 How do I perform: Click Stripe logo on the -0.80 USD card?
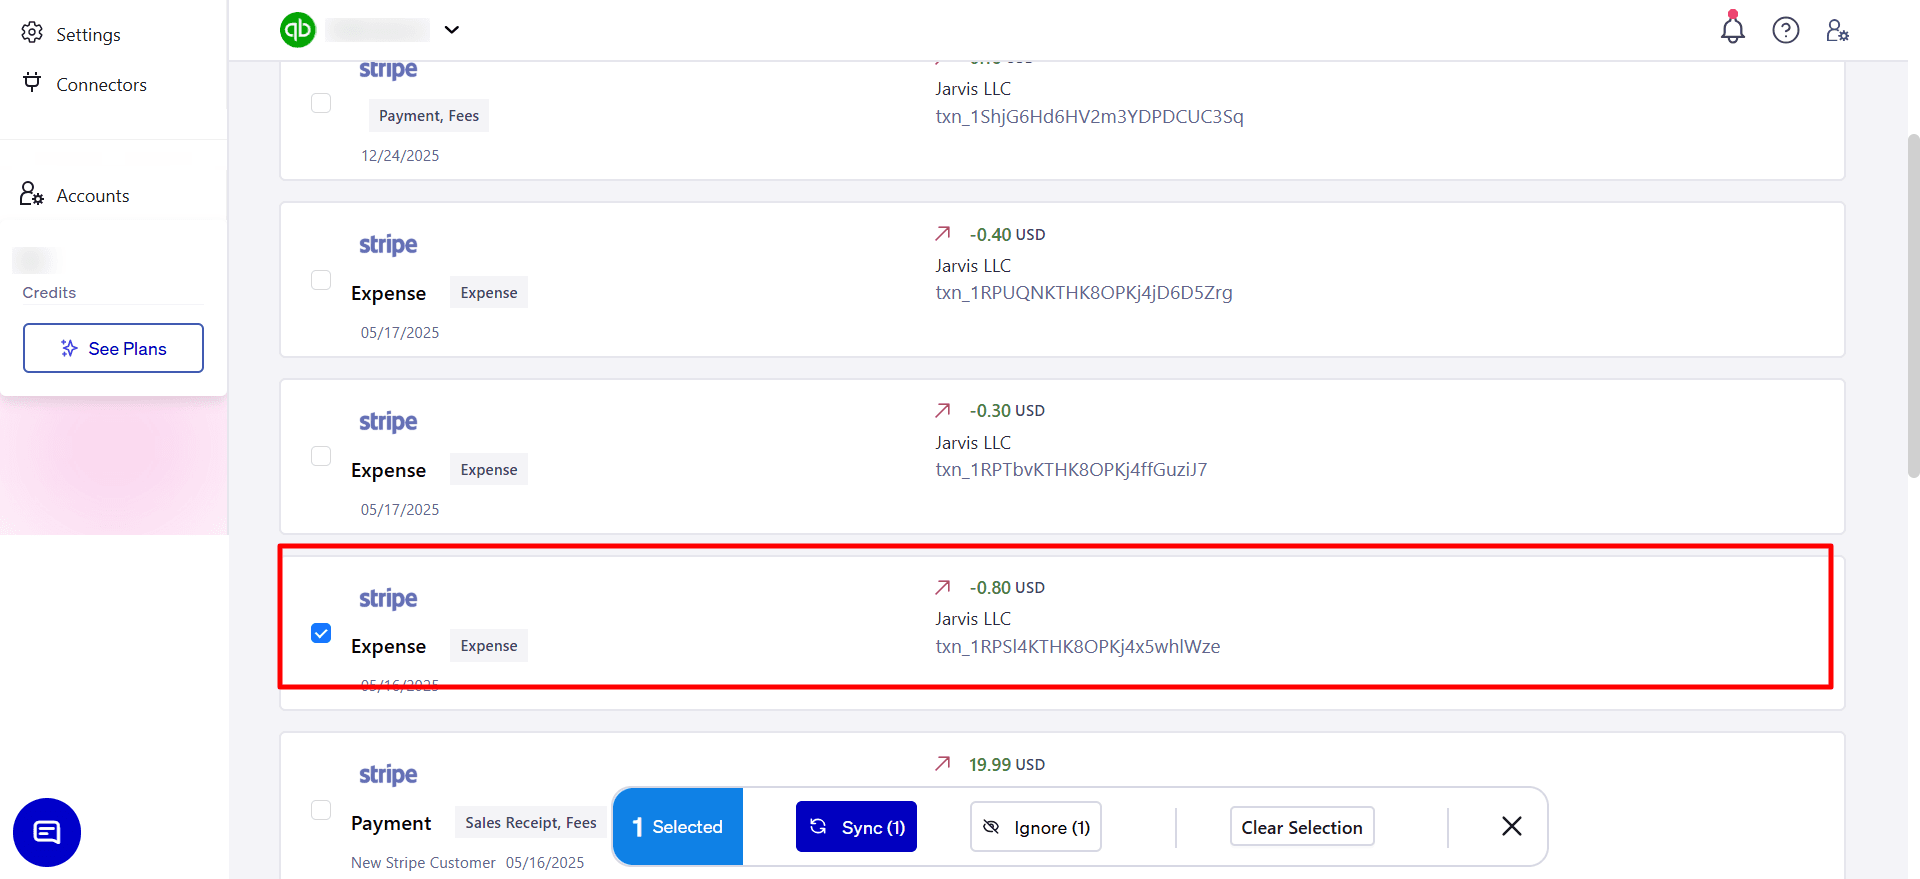coord(388,599)
